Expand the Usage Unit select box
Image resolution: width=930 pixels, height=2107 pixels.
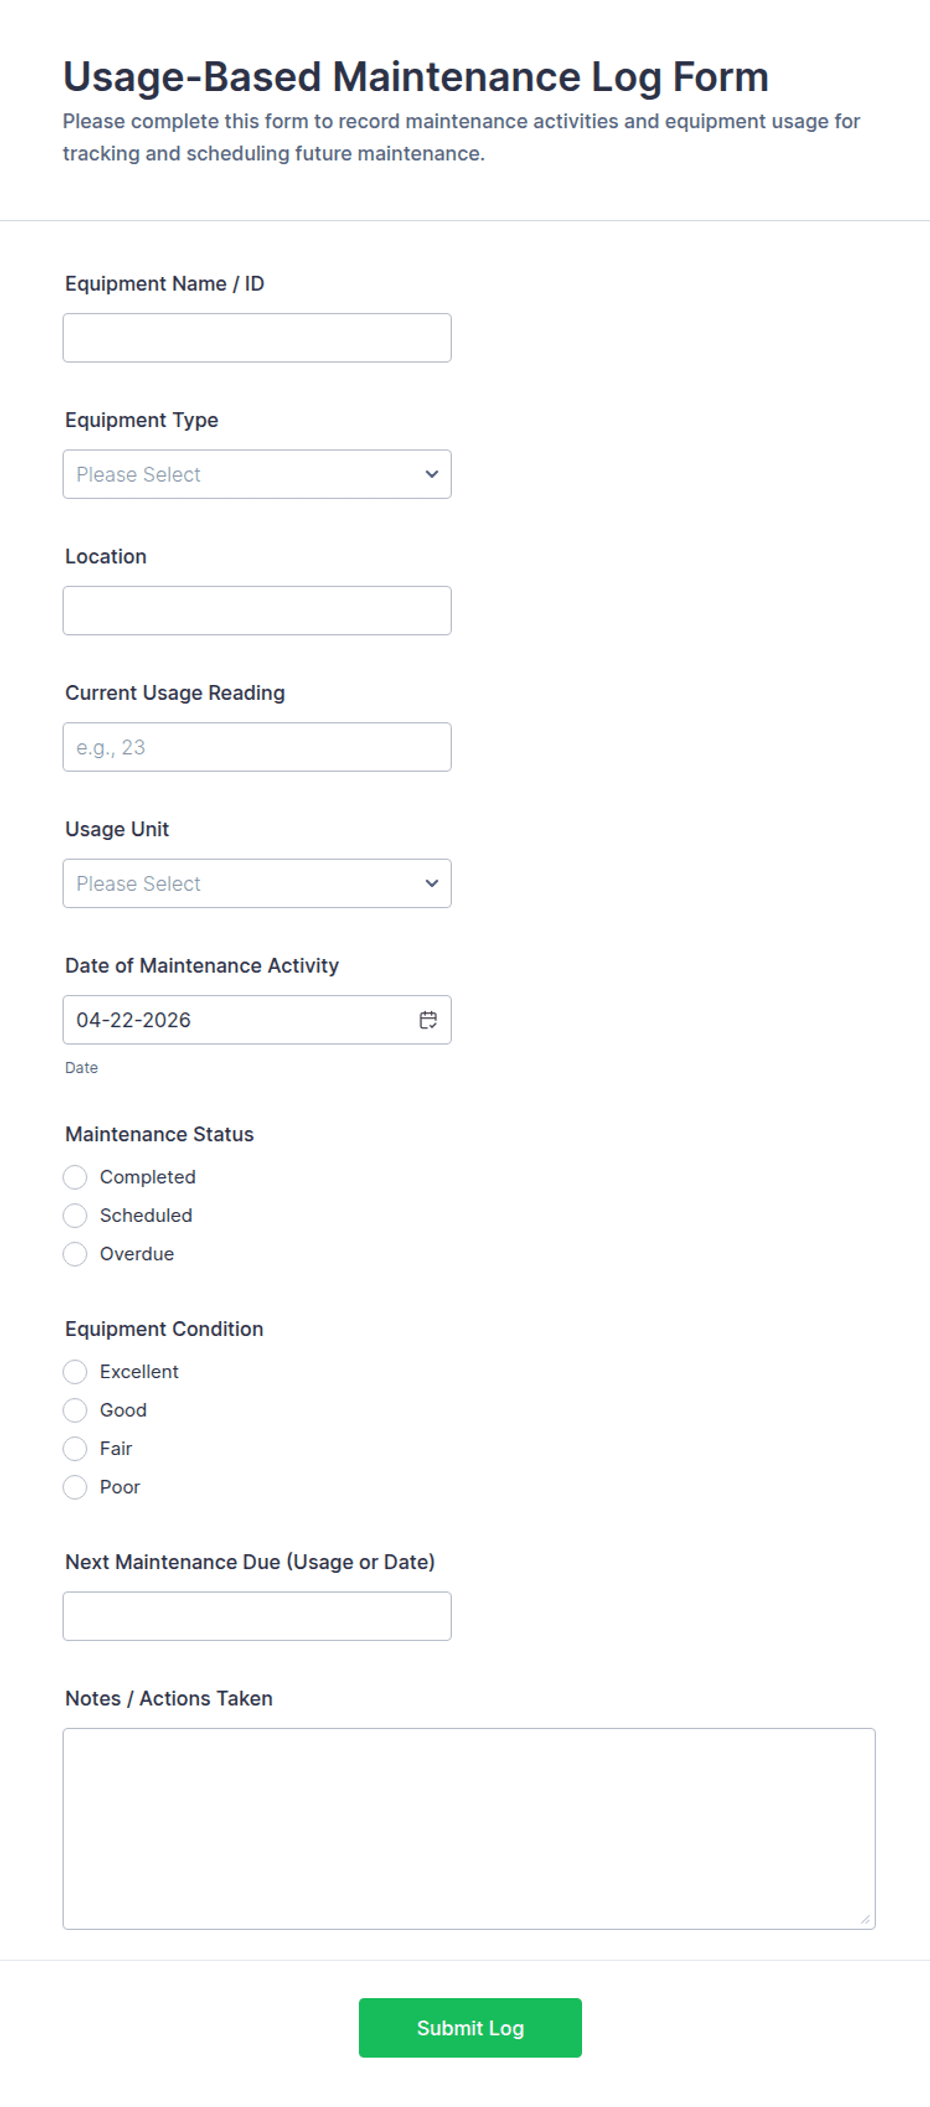pyautogui.click(x=240, y=883)
